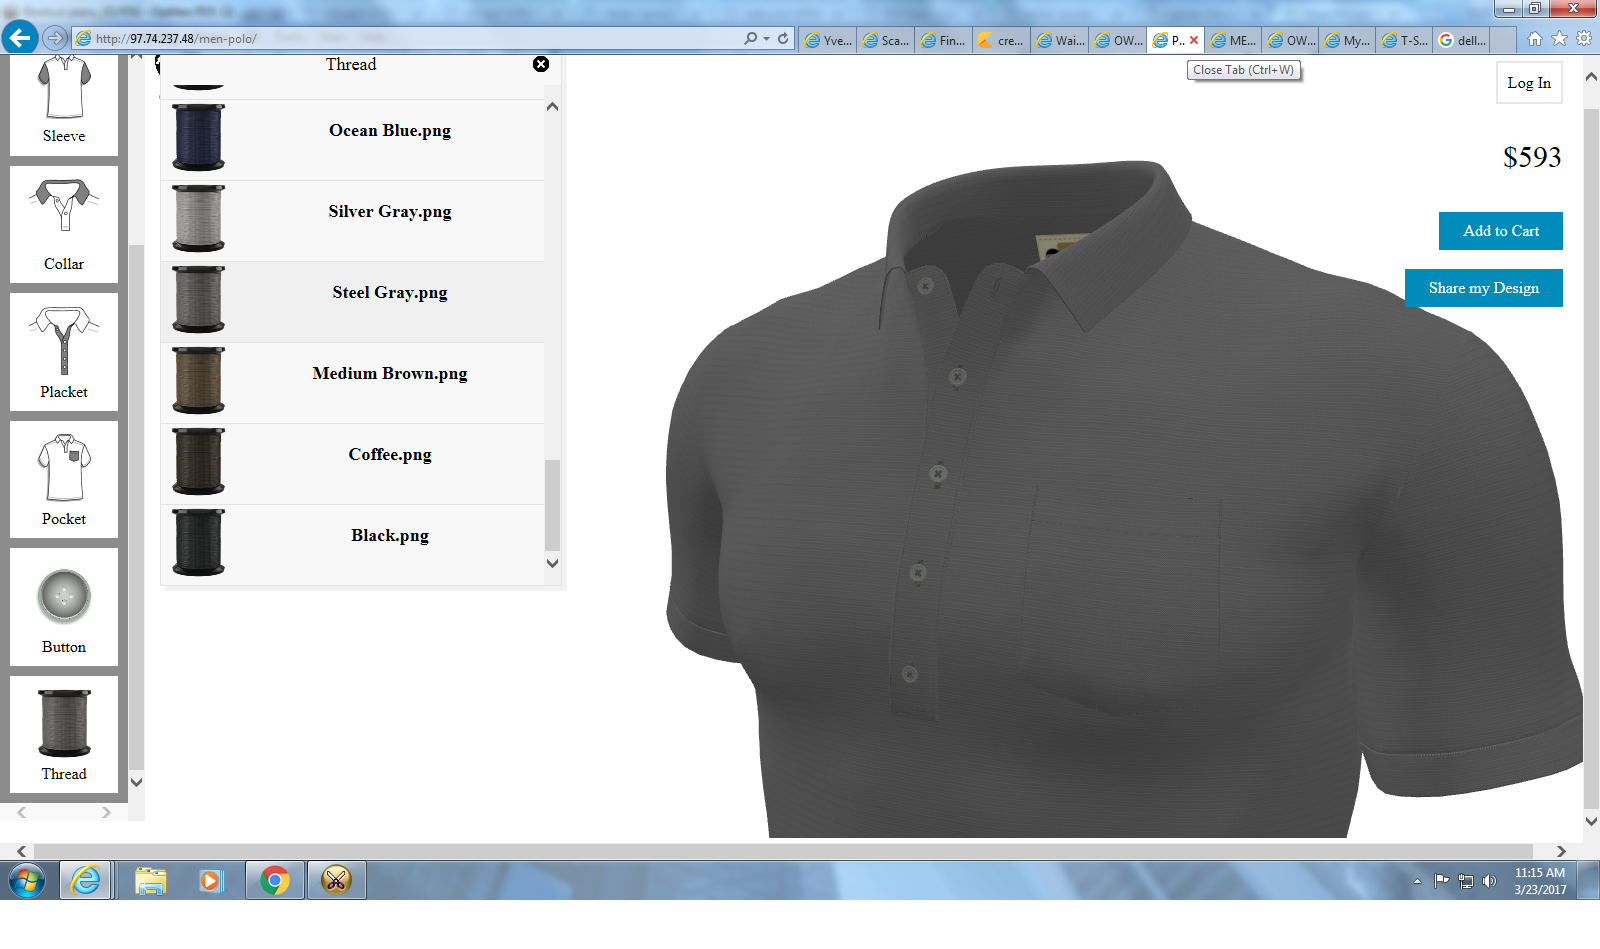This screenshot has height=949, width=1600.
Task: Click Share my Design button
Action: 1483,288
